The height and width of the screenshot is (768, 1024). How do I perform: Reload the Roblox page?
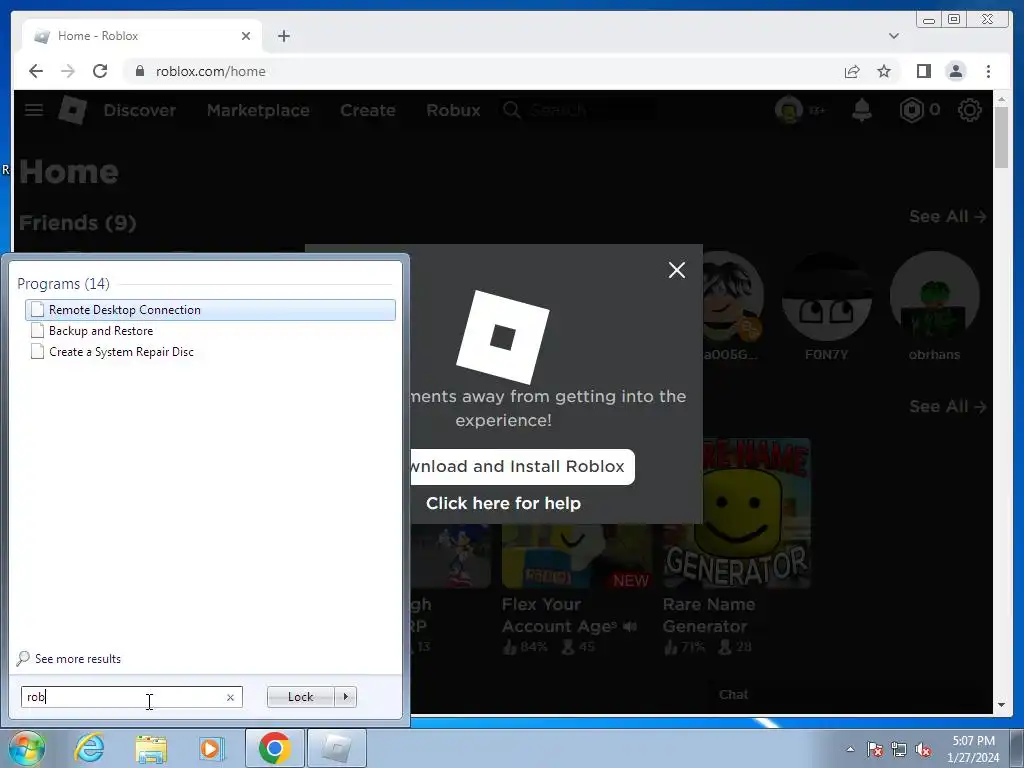(100, 71)
